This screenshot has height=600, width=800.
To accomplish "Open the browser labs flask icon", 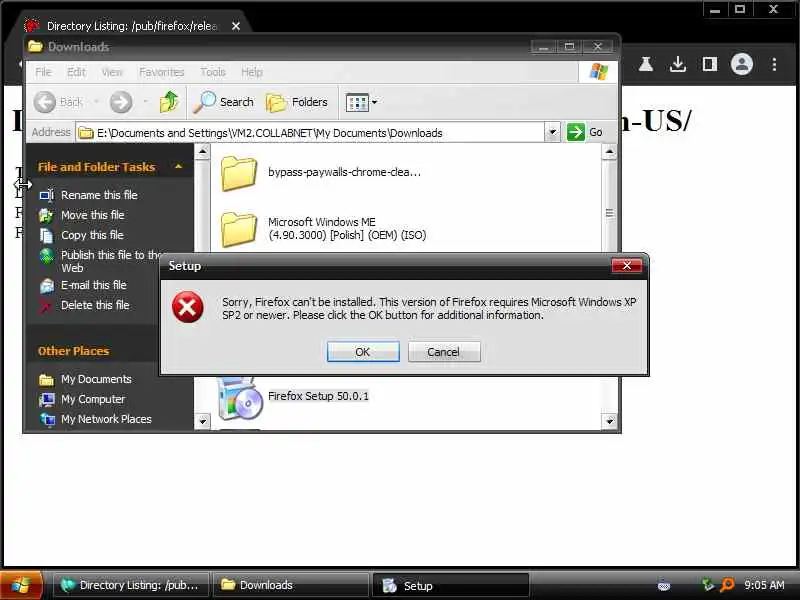I will 646,64.
